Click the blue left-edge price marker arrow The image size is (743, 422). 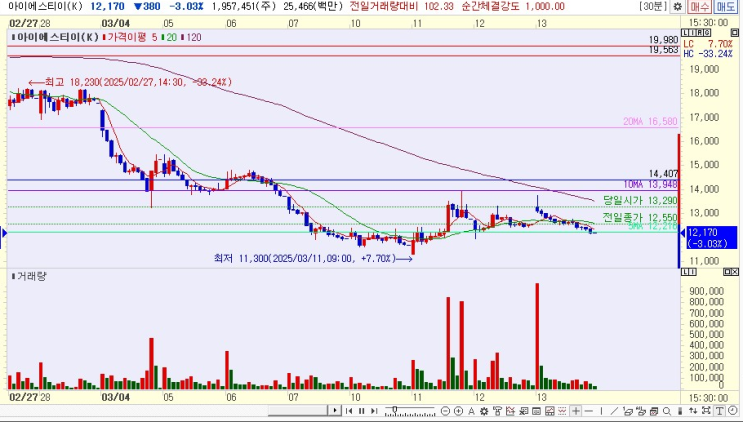(4, 233)
